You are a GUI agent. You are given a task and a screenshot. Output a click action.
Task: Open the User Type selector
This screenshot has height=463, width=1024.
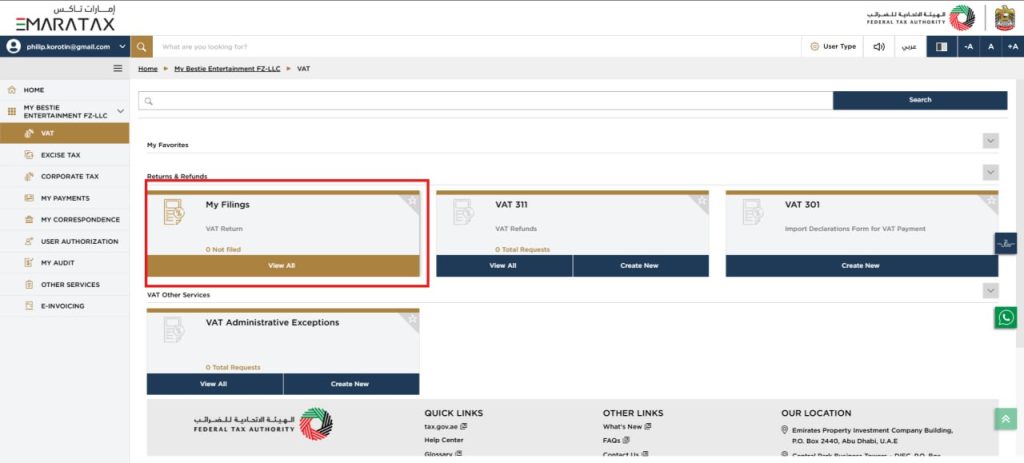[x=833, y=46]
